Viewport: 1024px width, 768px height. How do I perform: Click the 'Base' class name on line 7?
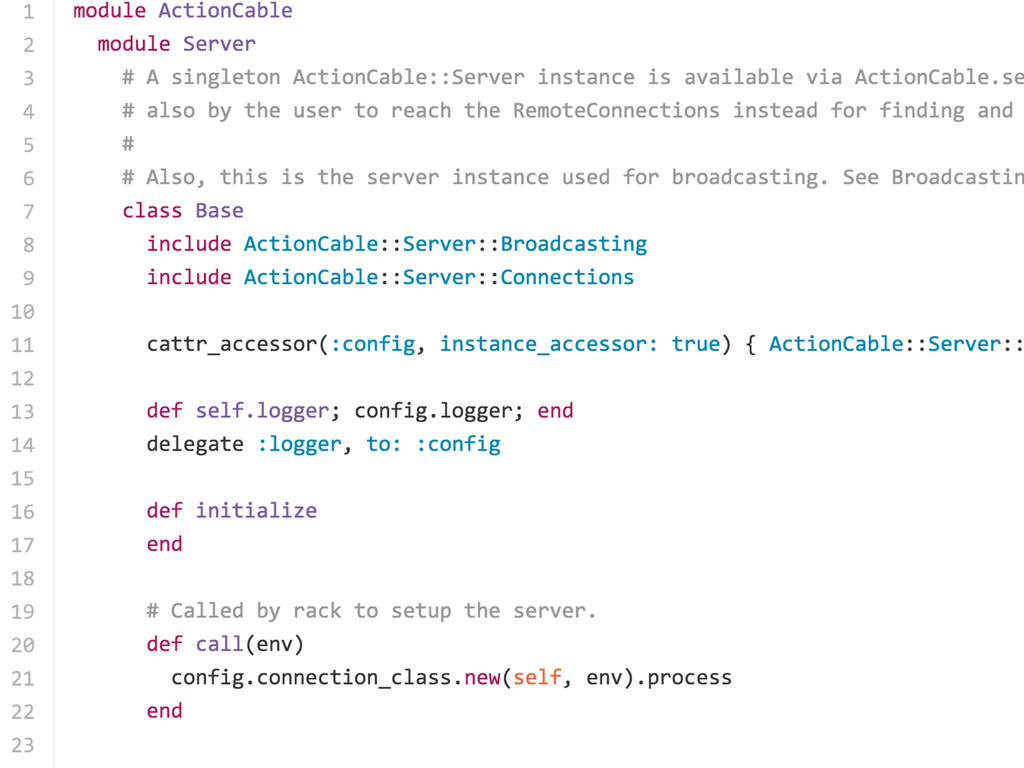coord(219,210)
